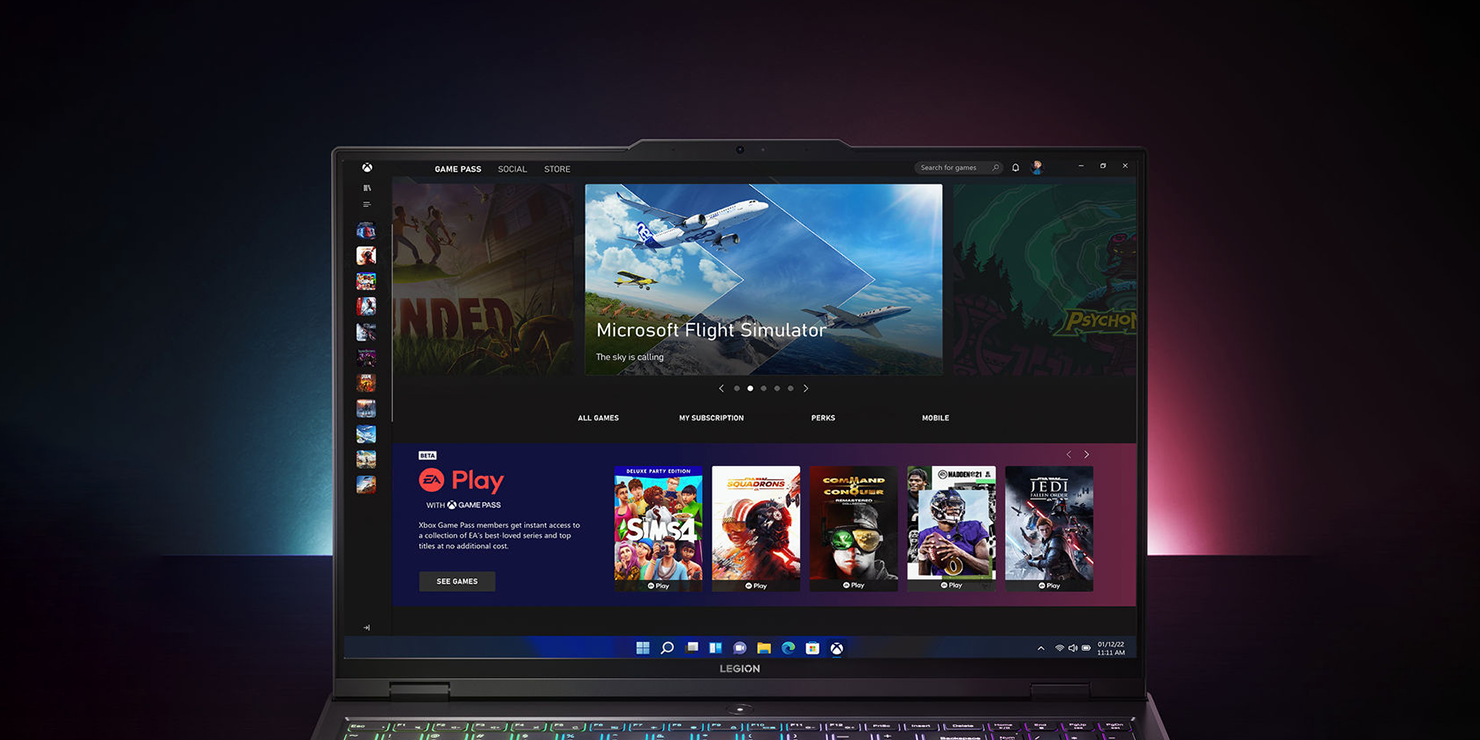Image resolution: width=1480 pixels, height=740 pixels.
Task: Open Task View on the taskbar
Action: click(x=691, y=648)
